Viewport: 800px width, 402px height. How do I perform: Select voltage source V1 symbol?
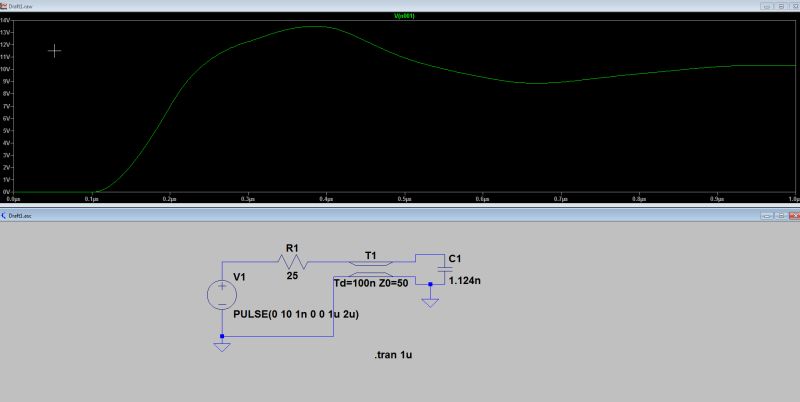[x=222, y=295]
